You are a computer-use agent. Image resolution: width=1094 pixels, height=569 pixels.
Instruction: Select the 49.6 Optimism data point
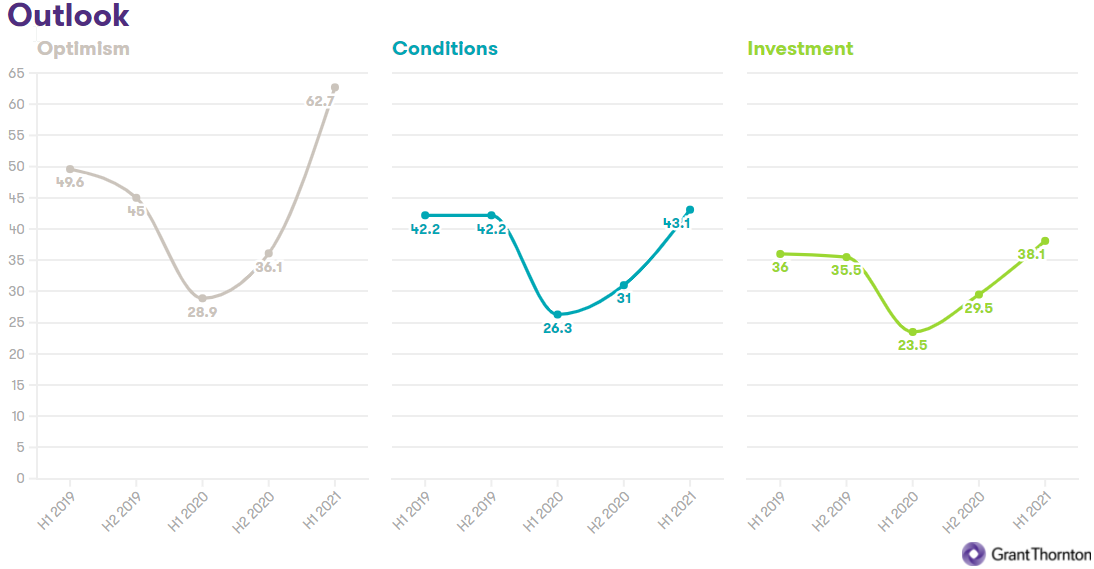pos(70,169)
